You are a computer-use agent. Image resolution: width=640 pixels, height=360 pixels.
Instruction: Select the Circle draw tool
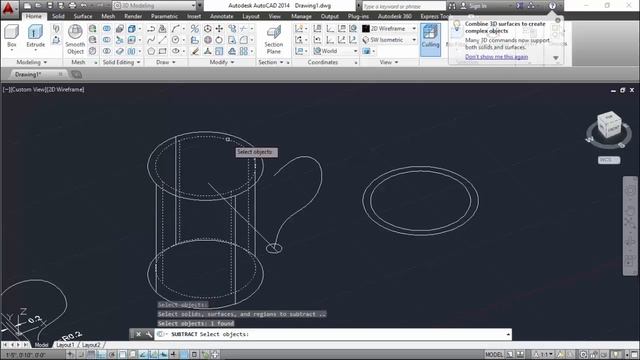tap(175, 40)
